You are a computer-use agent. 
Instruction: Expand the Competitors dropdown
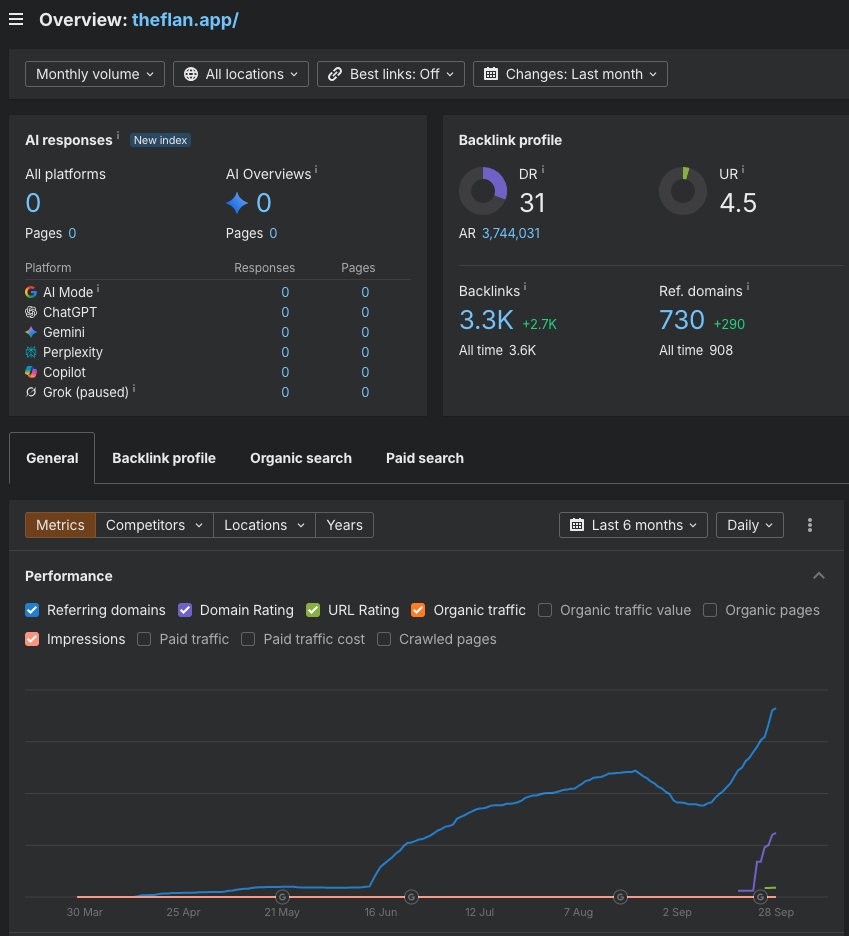point(154,525)
